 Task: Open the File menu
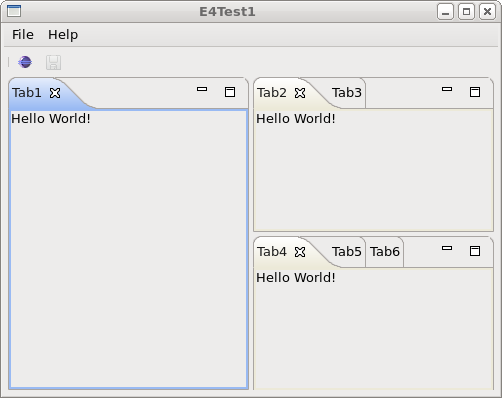[x=23, y=35]
